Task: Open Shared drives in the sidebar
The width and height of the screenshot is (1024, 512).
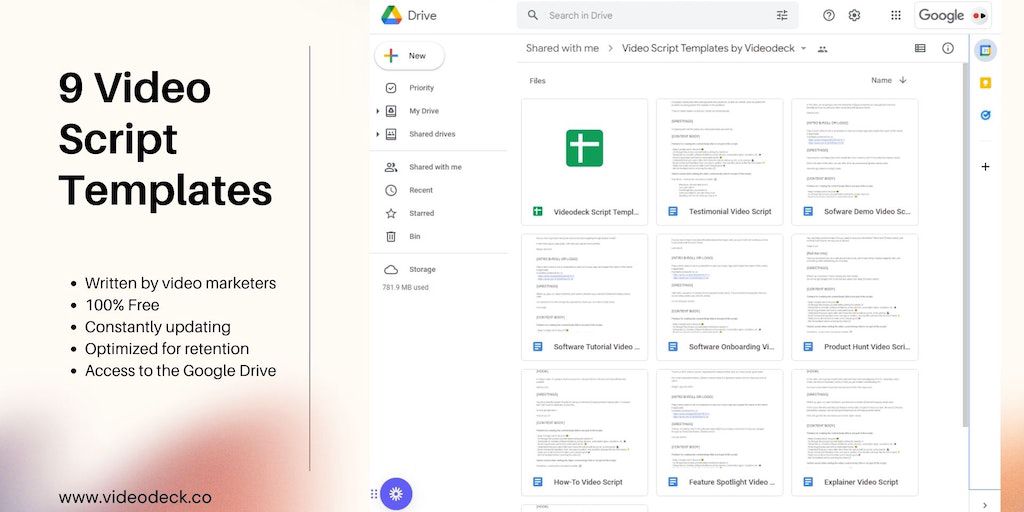Action: [x=432, y=134]
